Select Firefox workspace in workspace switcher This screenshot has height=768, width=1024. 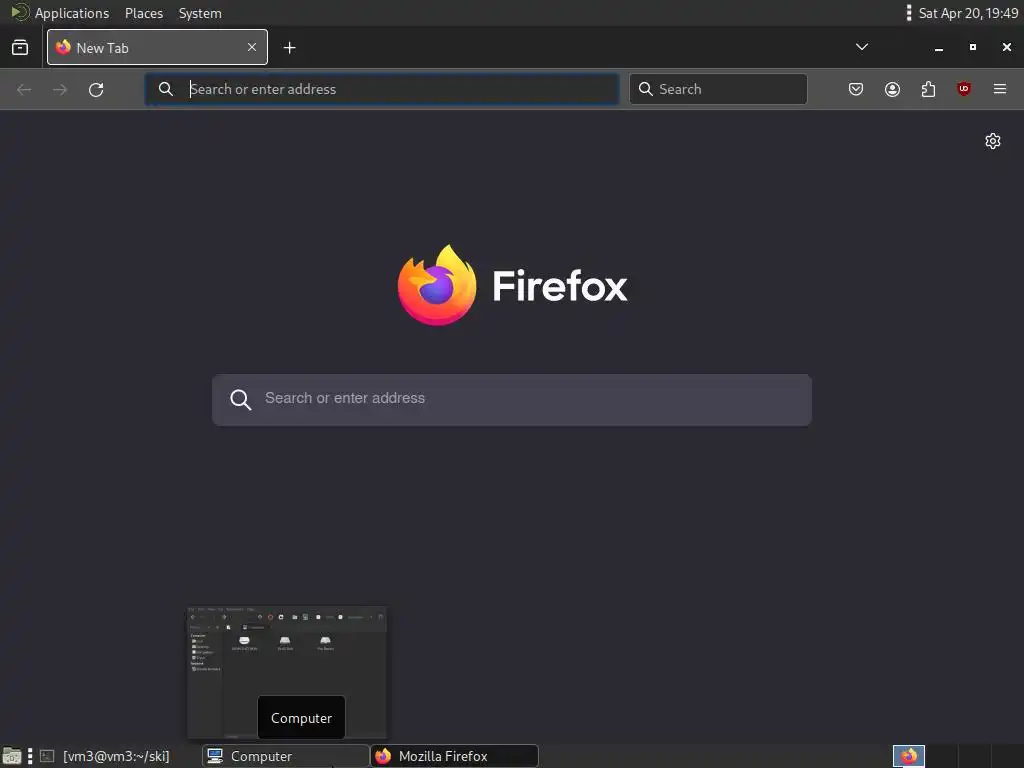(909, 756)
